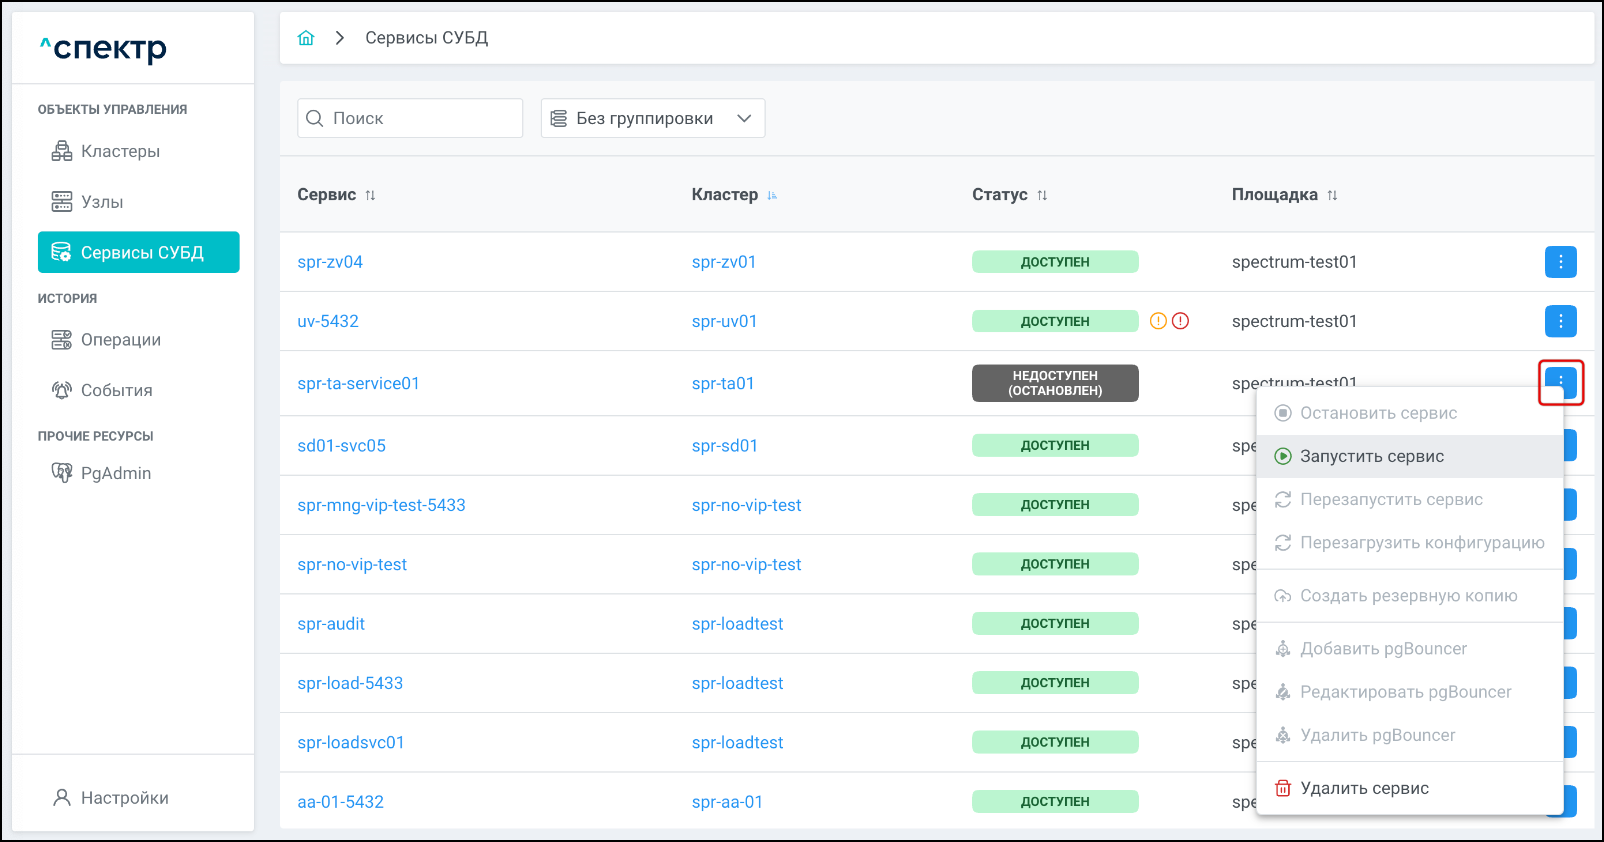
Task: Sort by Кластер column using its icon
Action: (x=772, y=195)
